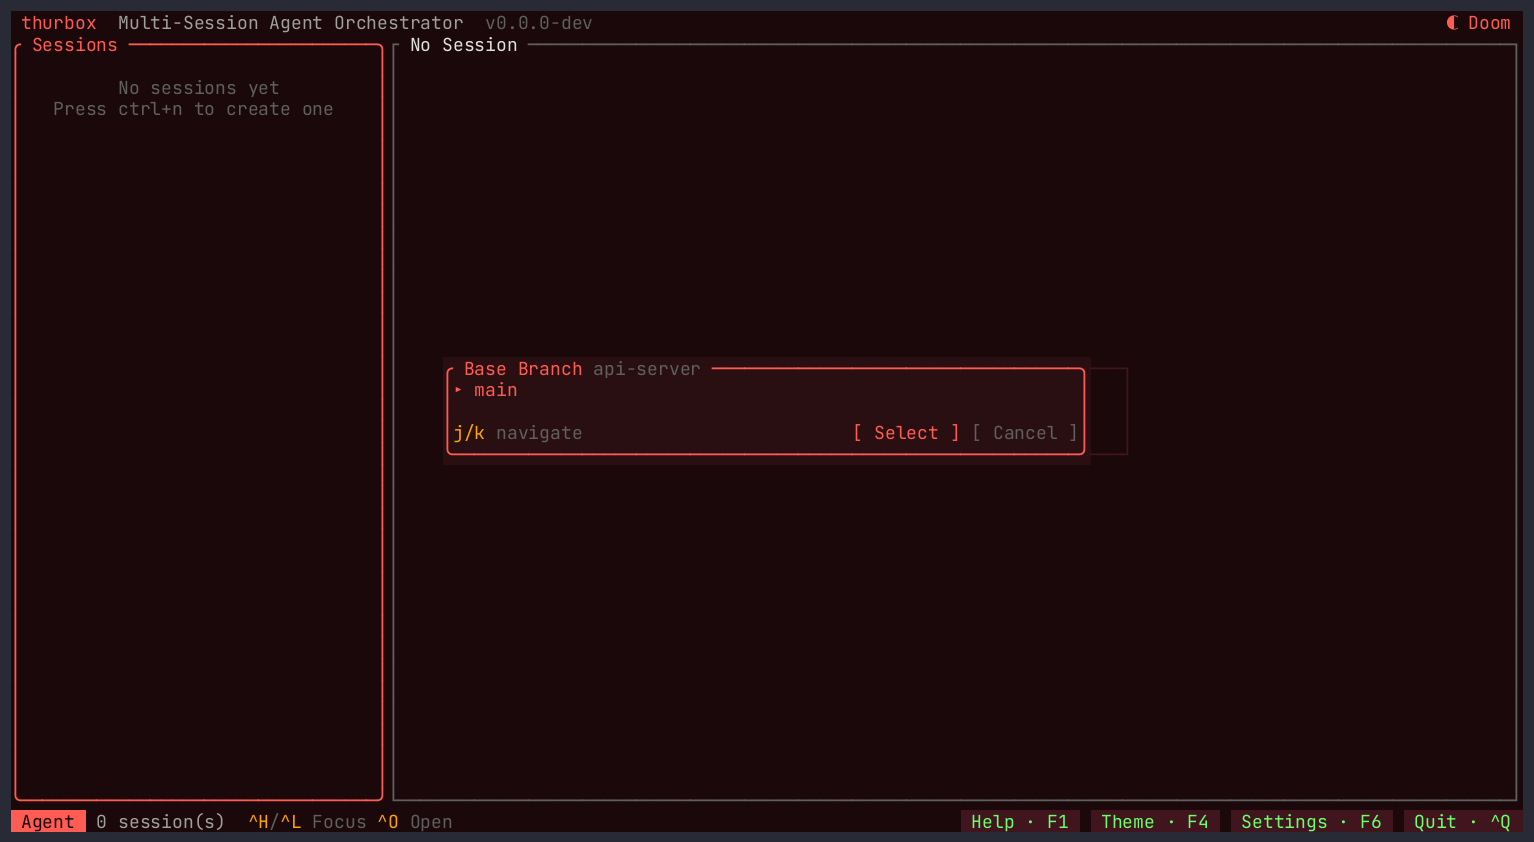Click the Multi-Session Agent Orchestrator title
This screenshot has width=1534, height=842.
pyautogui.click(x=291, y=23)
